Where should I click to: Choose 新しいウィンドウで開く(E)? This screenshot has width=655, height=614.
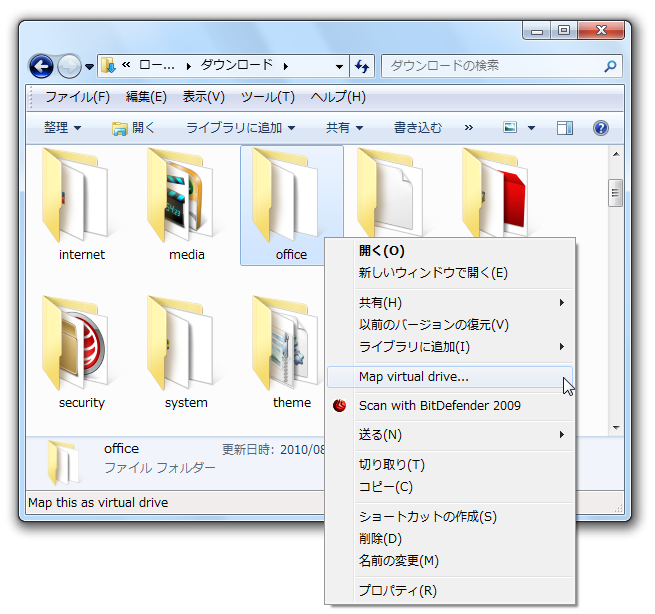click(x=450, y=273)
